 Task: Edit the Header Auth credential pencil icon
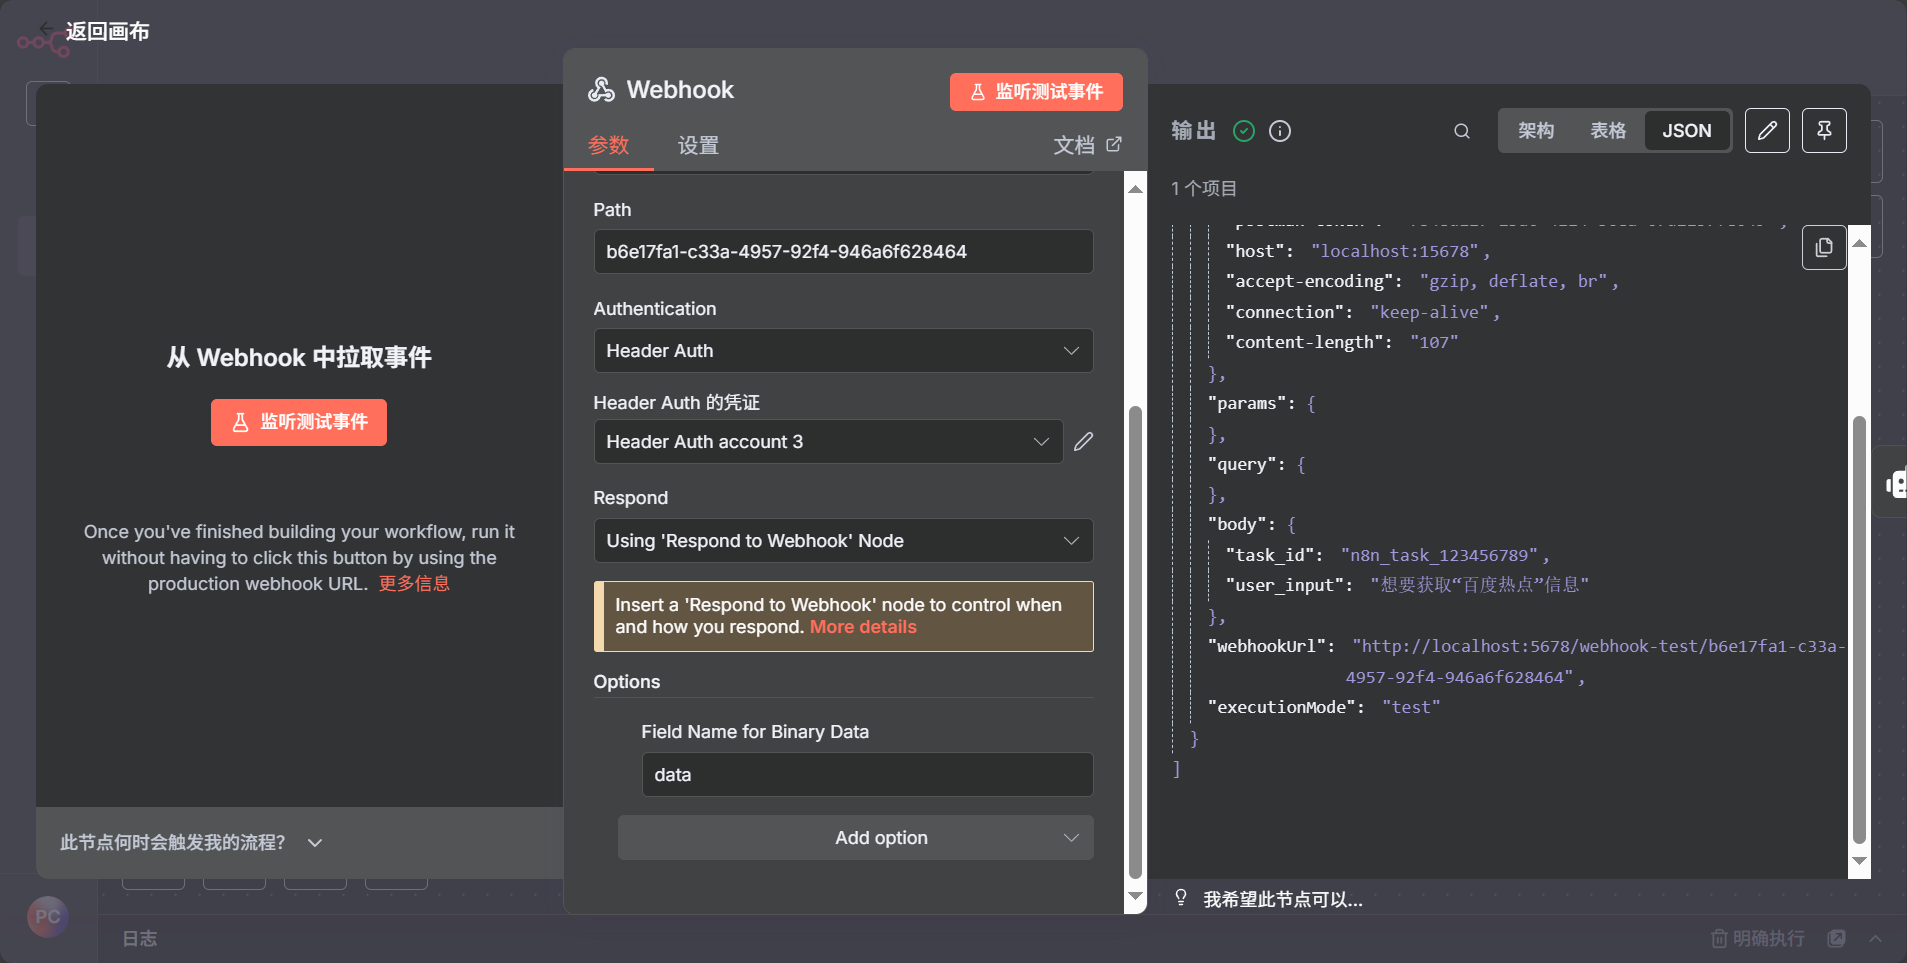click(1083, 442)
